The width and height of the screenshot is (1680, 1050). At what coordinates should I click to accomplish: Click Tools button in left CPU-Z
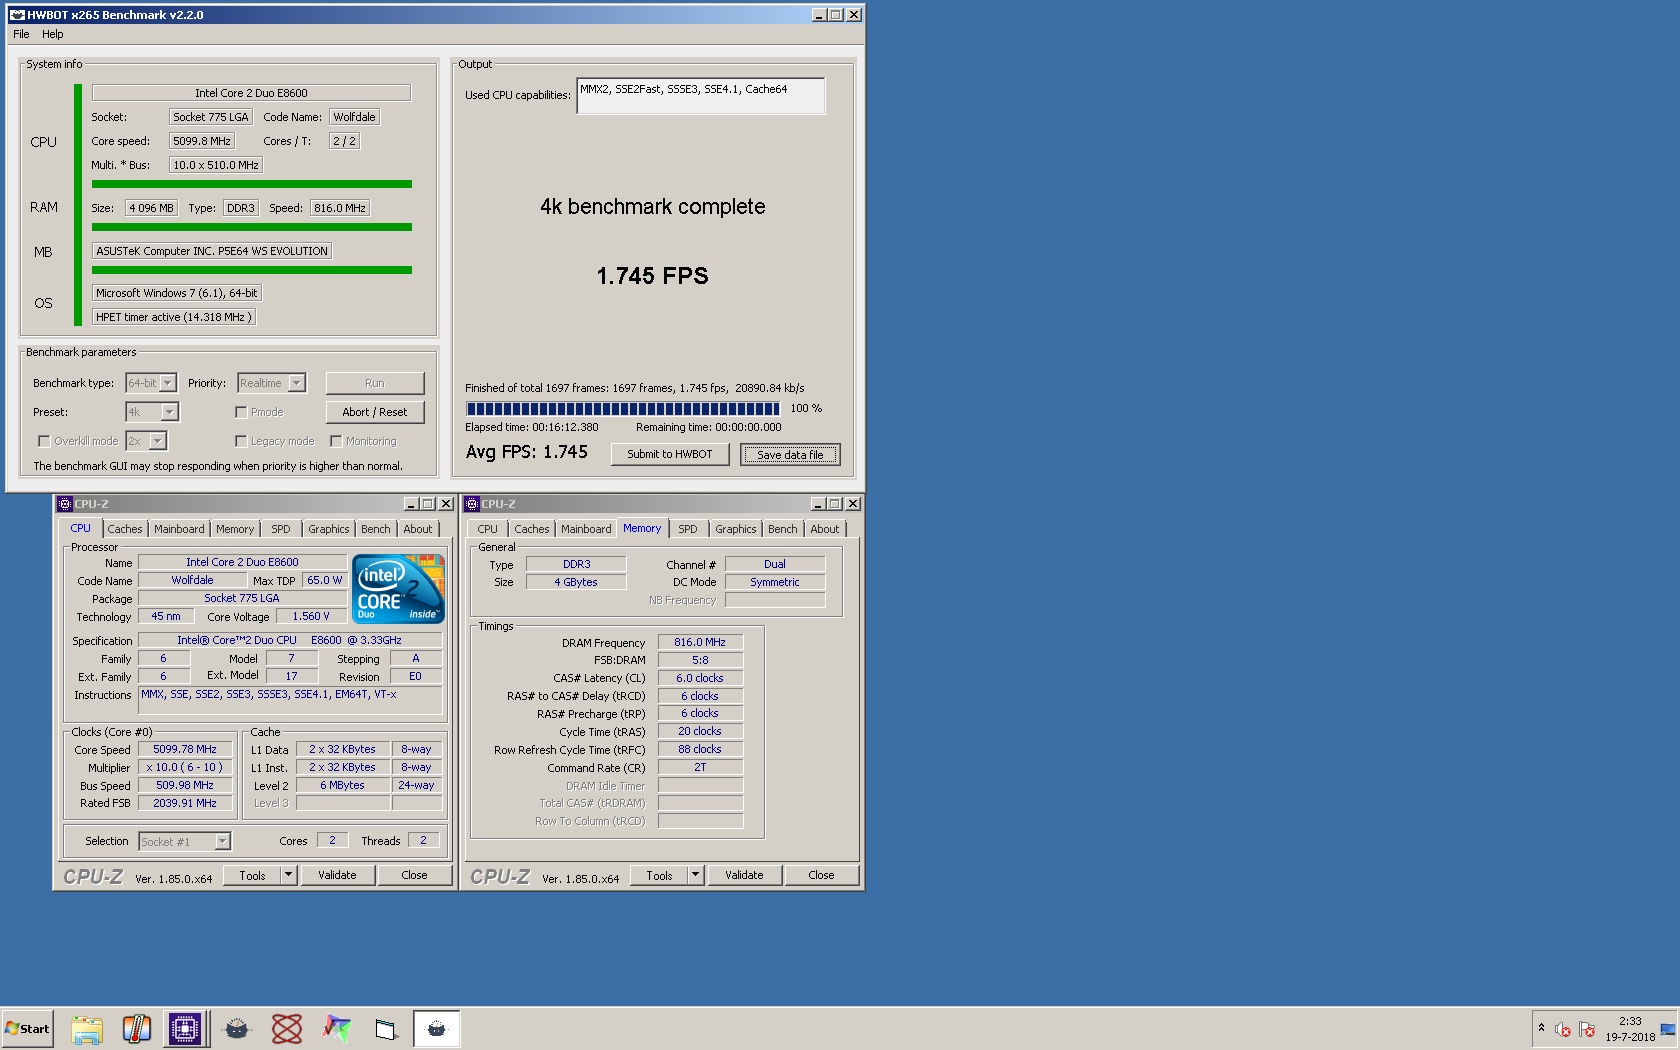[x=253, y=875]
